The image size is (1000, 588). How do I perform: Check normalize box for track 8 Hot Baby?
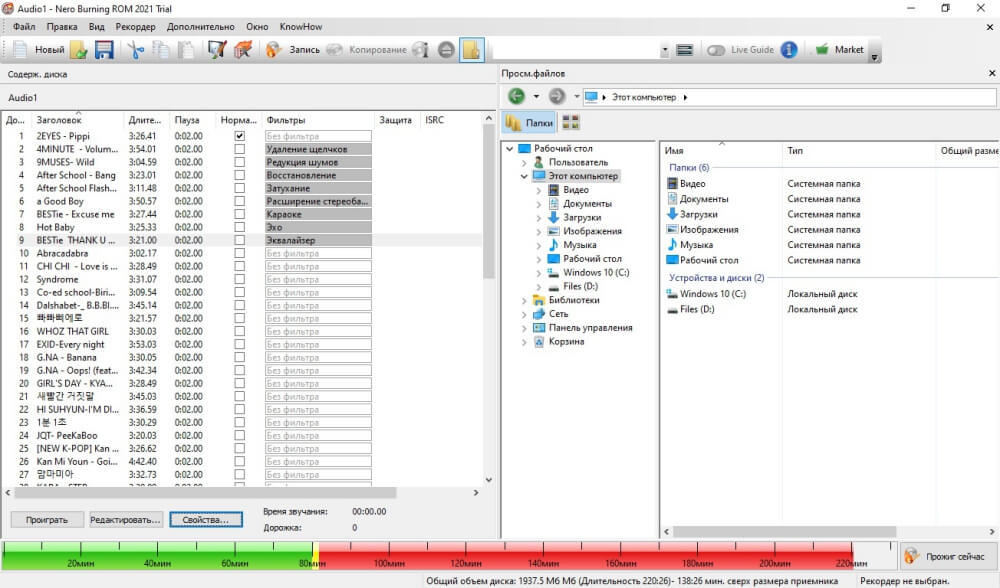(239, 227)
